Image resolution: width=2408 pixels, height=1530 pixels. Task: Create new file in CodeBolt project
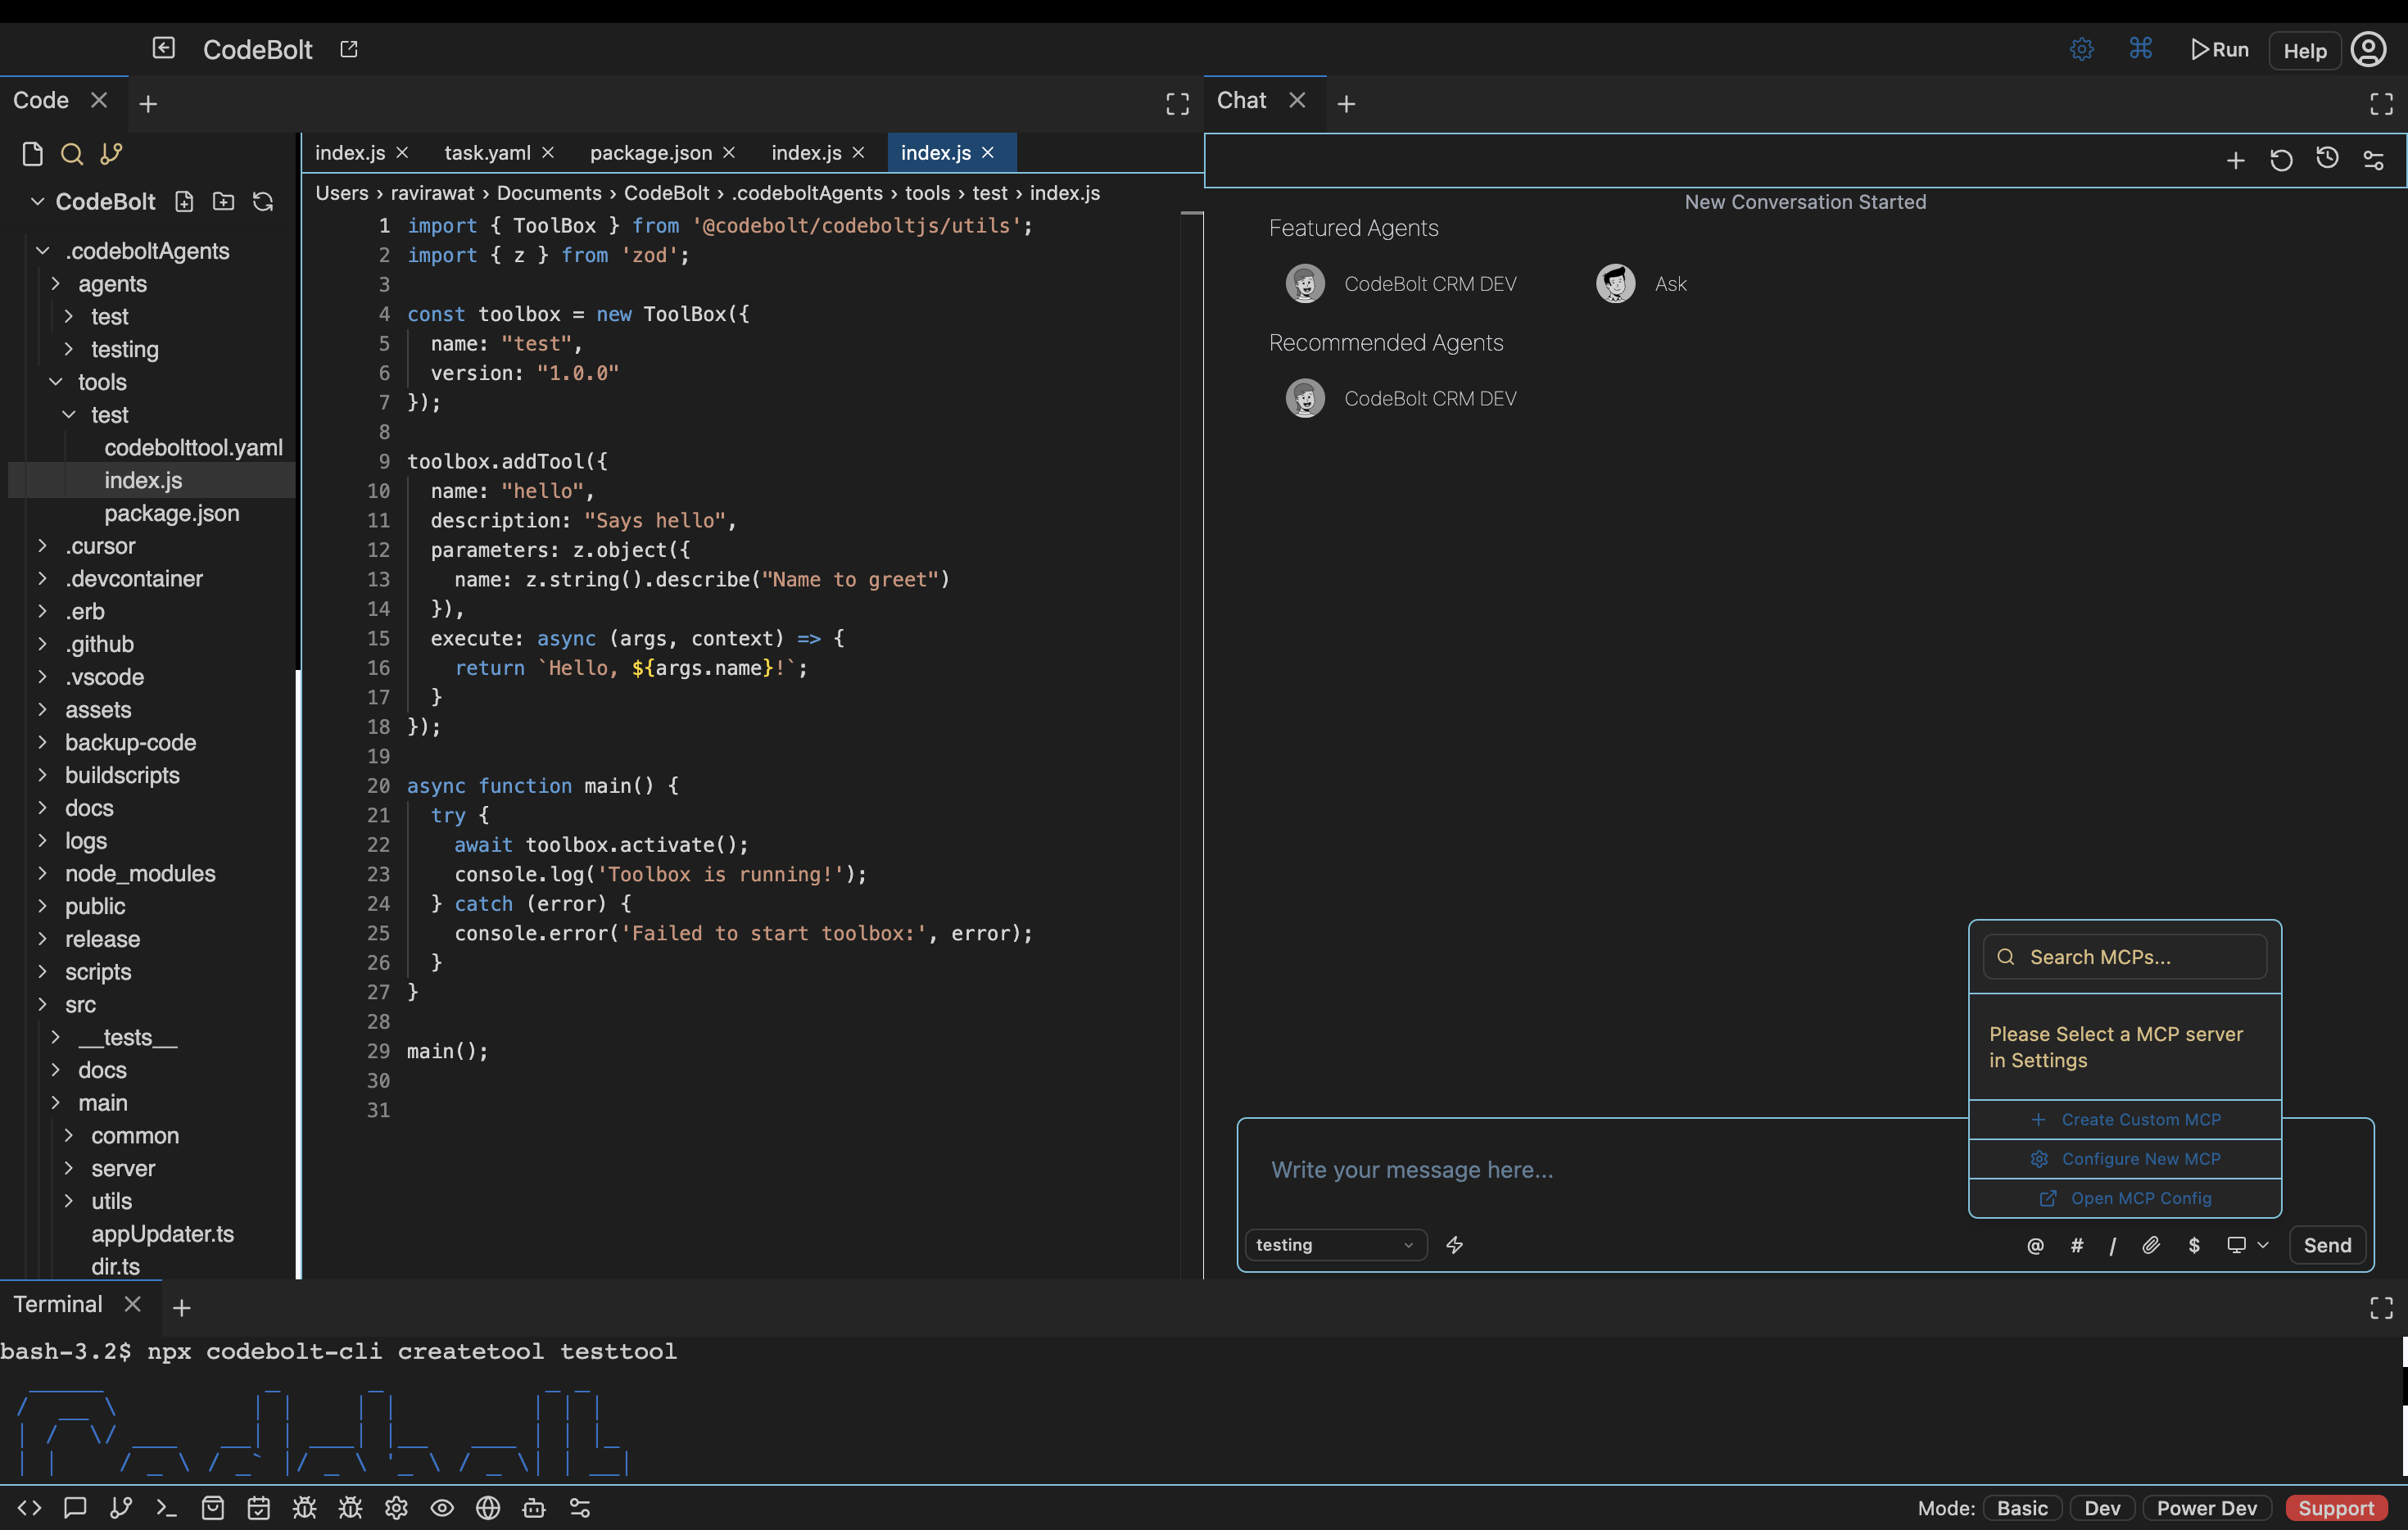pyautogui.click(x=184, y=202)
